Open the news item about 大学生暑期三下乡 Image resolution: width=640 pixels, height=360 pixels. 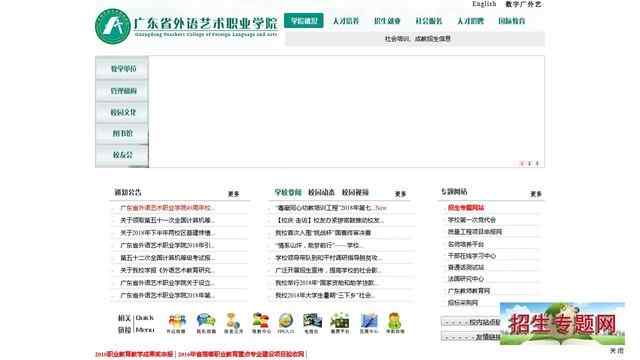[325, 296]
